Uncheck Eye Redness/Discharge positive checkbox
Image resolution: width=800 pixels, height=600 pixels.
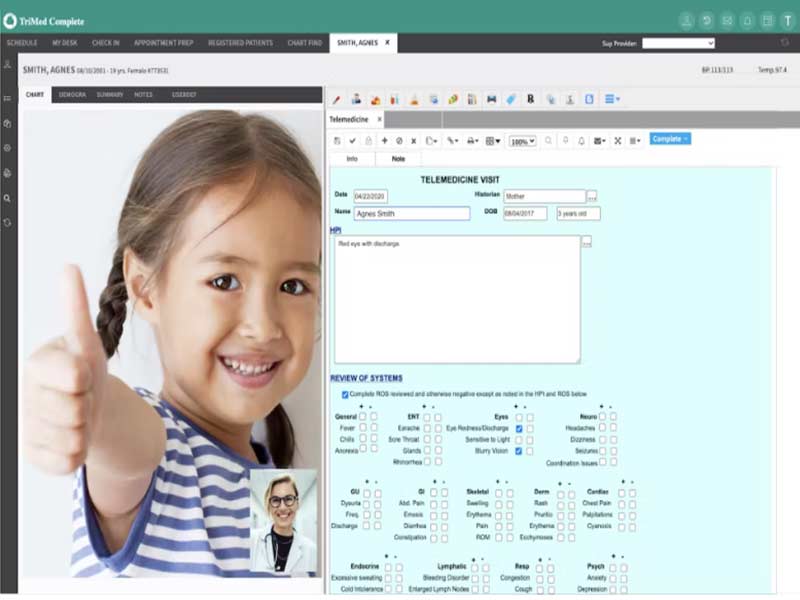(x=519, y=429)
